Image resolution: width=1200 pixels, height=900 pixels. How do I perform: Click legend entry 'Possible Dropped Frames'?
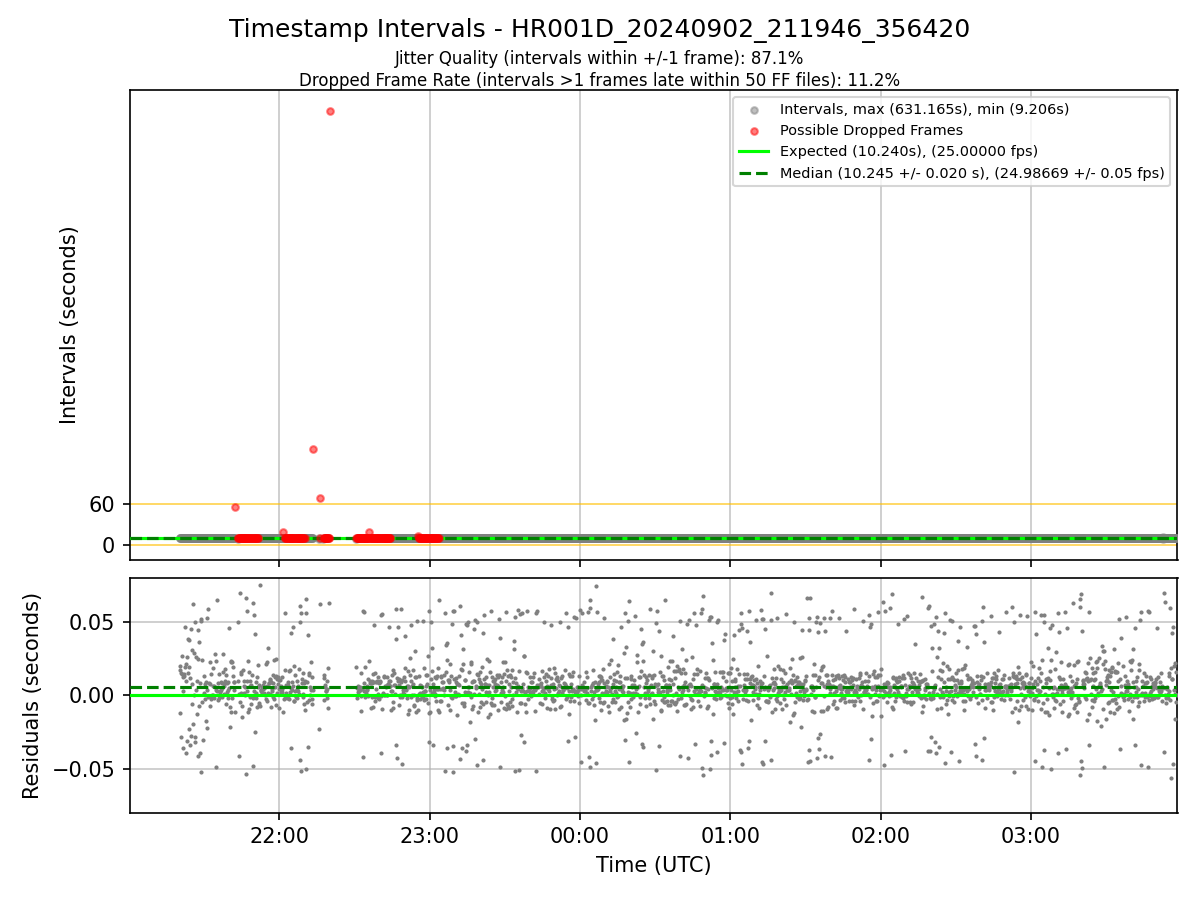pos(871,130)
